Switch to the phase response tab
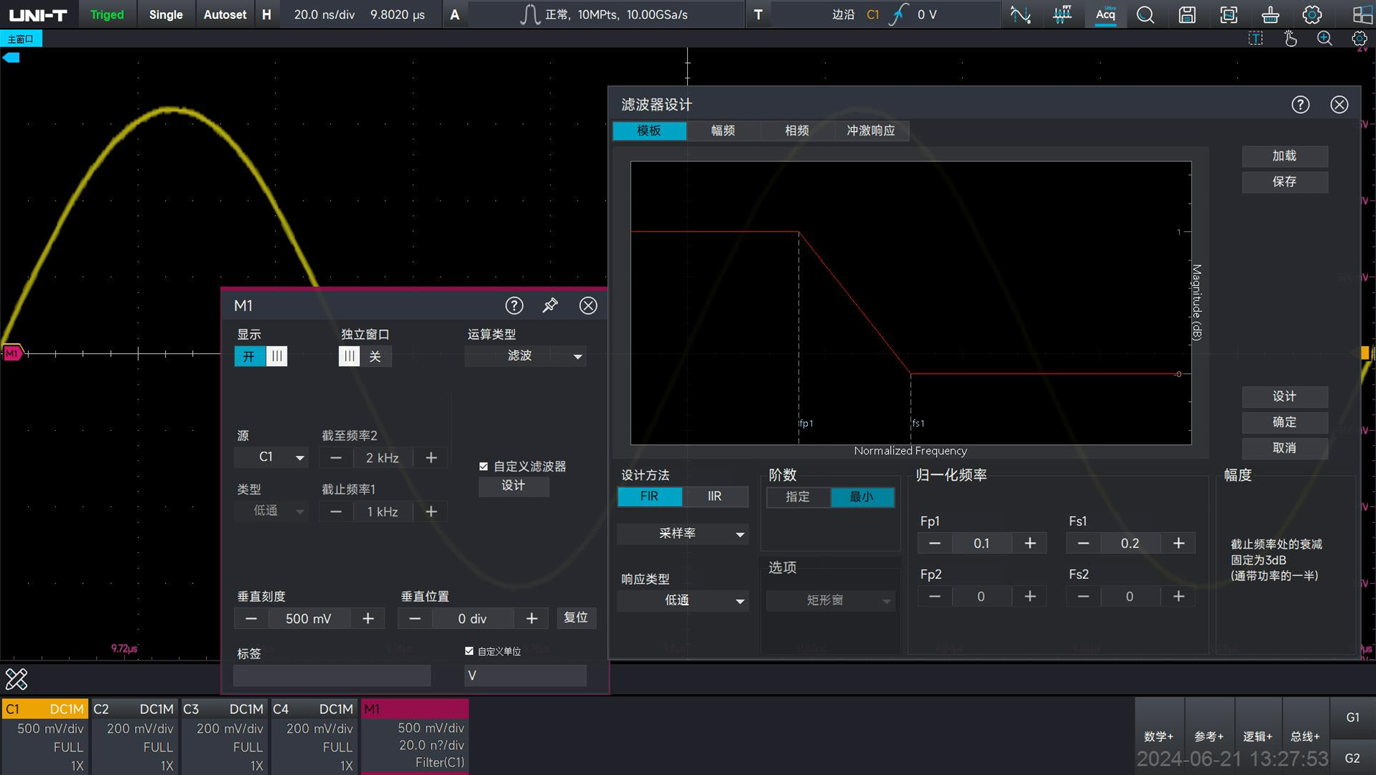 (x=797, y=131)
